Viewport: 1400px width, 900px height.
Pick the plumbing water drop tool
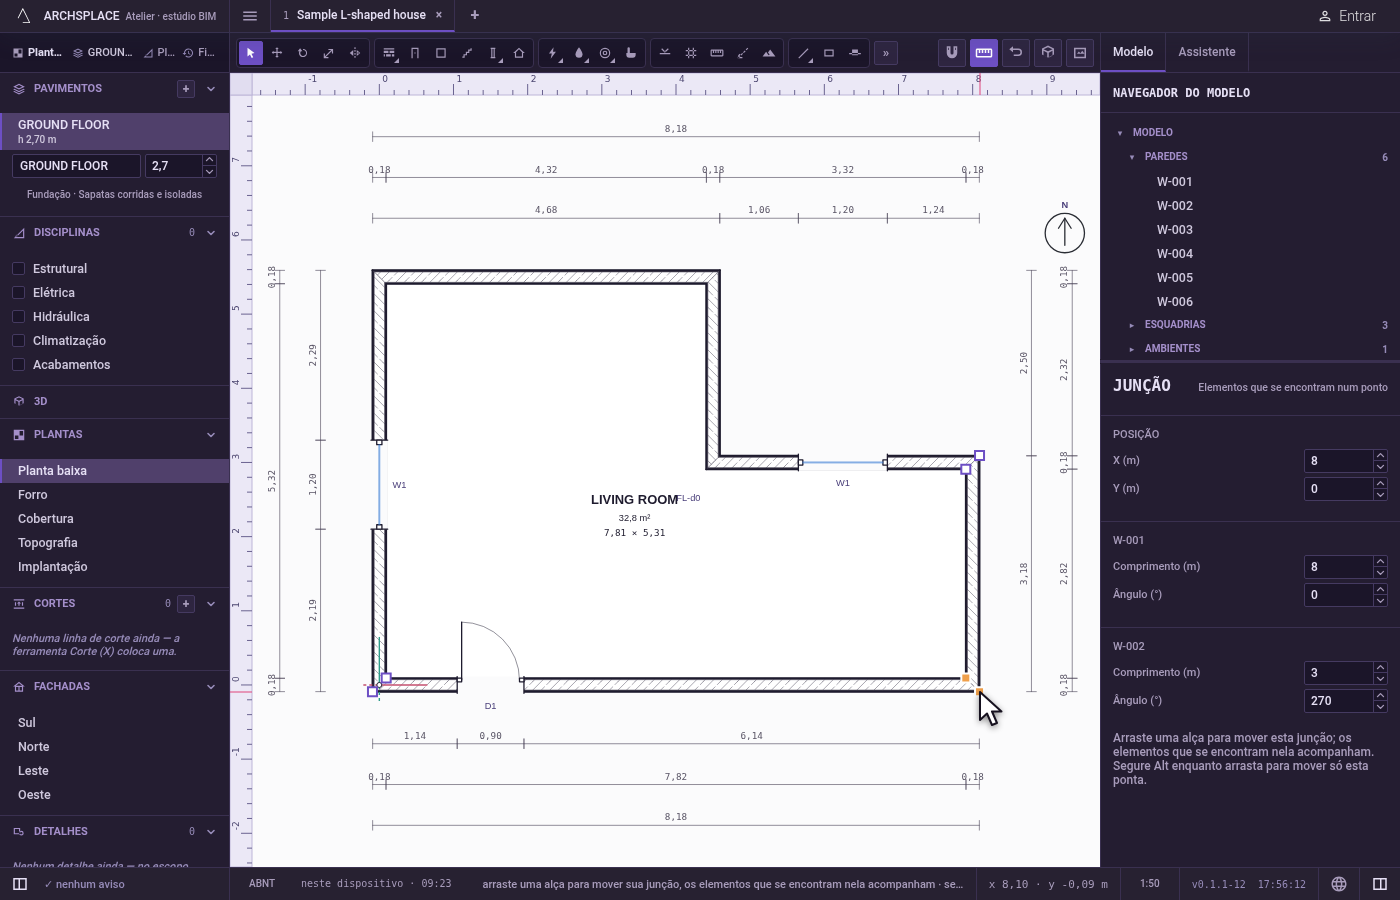[x=579, y=53]
